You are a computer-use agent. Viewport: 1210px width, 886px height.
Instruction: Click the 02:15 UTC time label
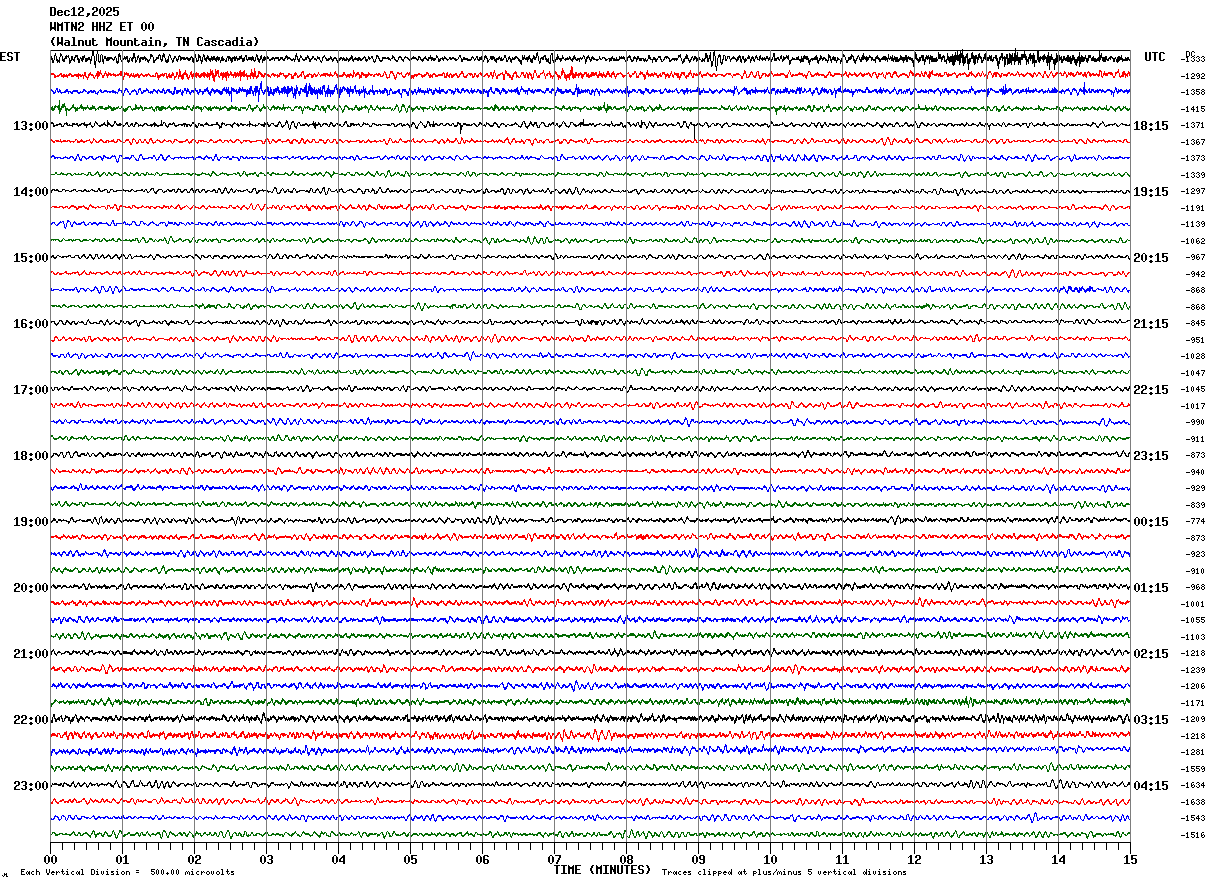click(x=1151, y=654)
